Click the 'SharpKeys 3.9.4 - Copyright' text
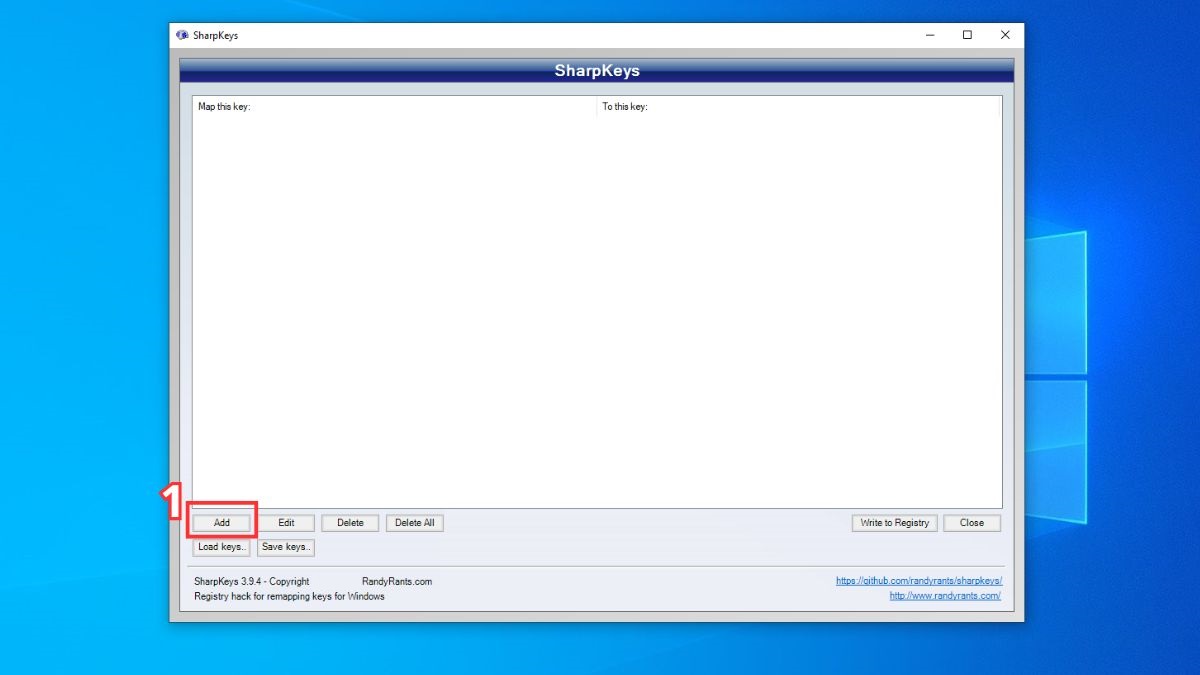Viewport: 1200px width, 675px height. pyautogui.click(x=251, y=581)
